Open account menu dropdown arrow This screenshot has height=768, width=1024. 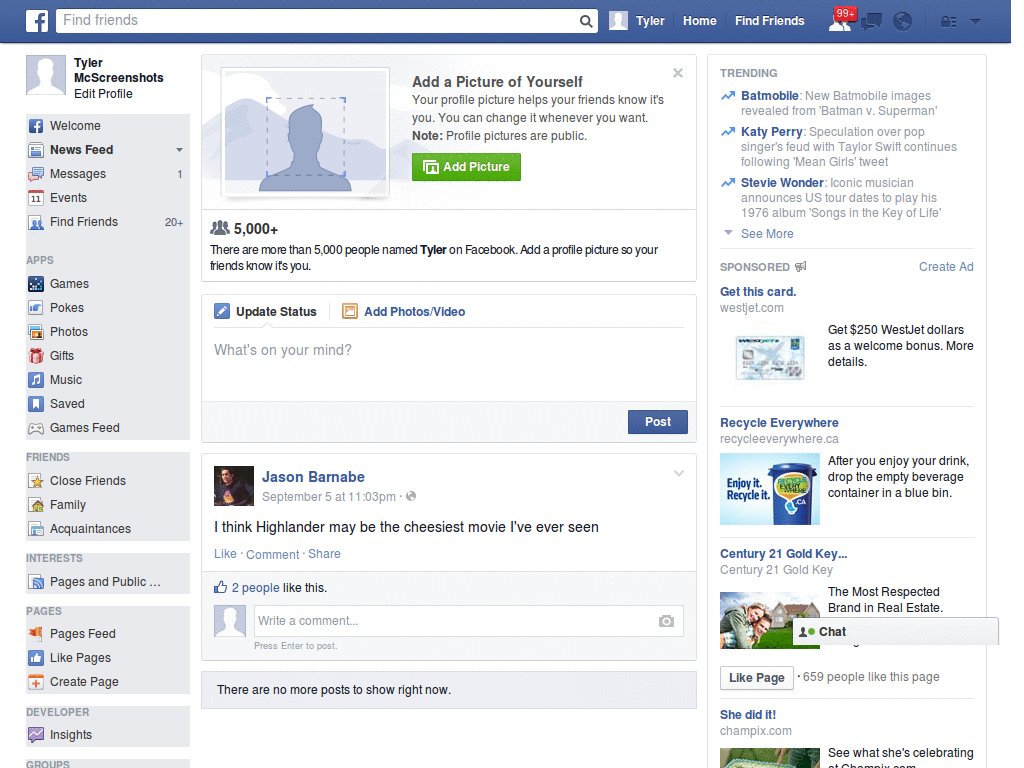976,22
